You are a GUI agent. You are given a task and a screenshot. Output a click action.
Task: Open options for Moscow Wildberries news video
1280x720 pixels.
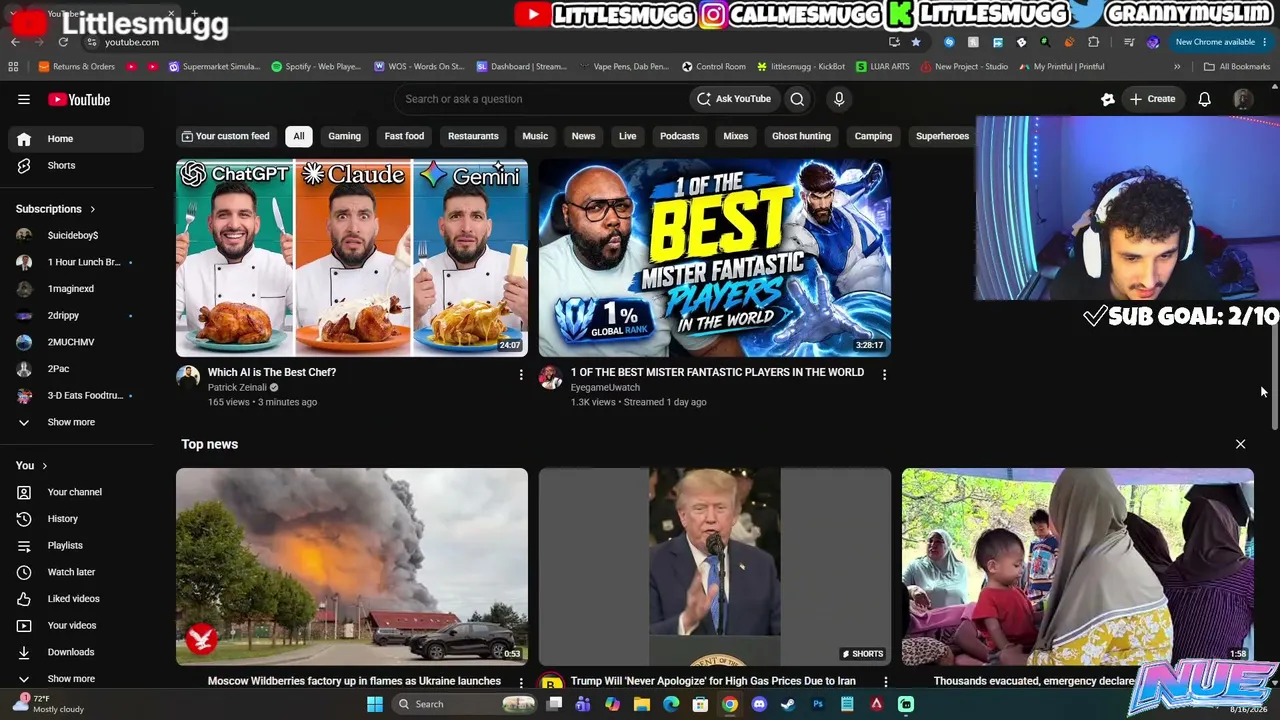point(520,682)
